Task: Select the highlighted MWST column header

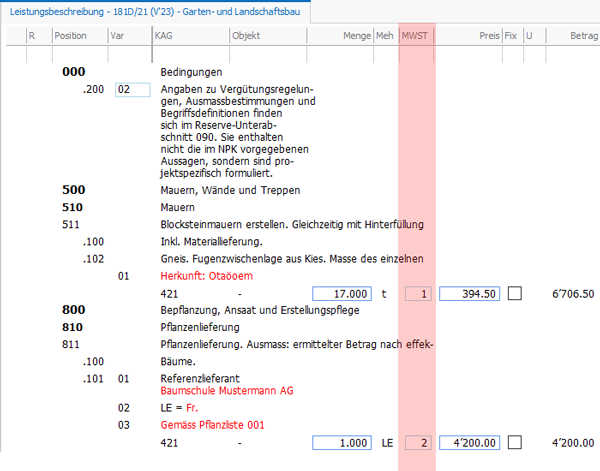Action: [x=416, y=36]
